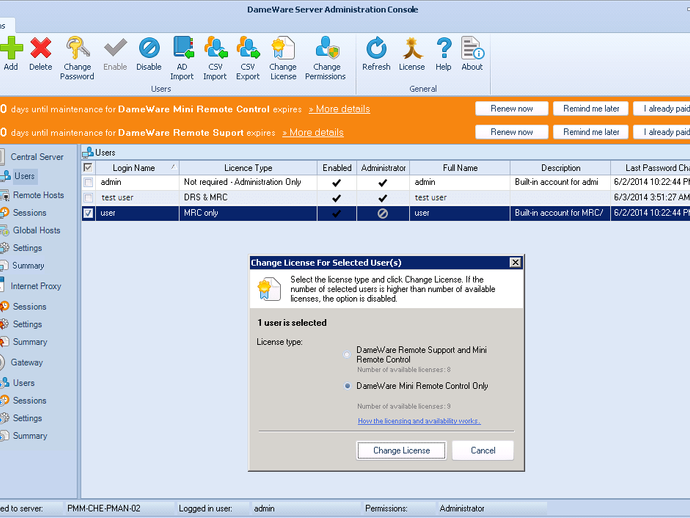This screenshot has width=690, height=518.
Task: Confirm with the Change License button
Action: point(401,451)
